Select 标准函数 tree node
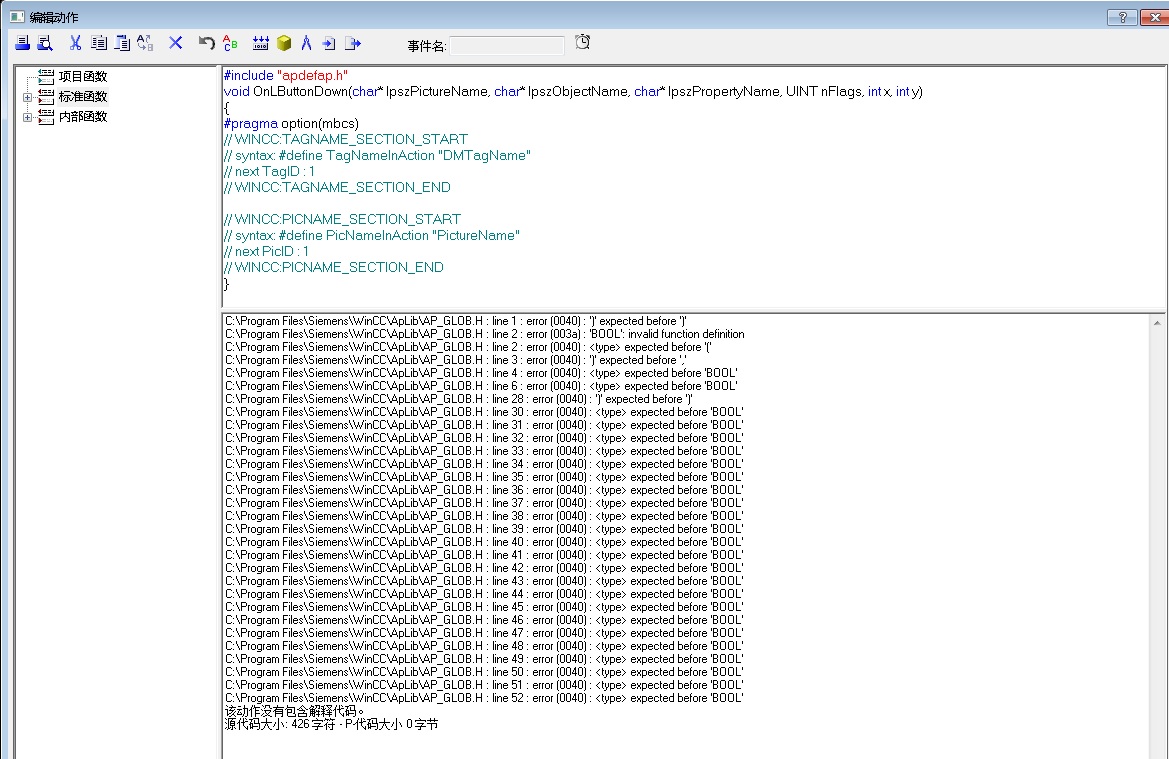 tap(83, 96)
